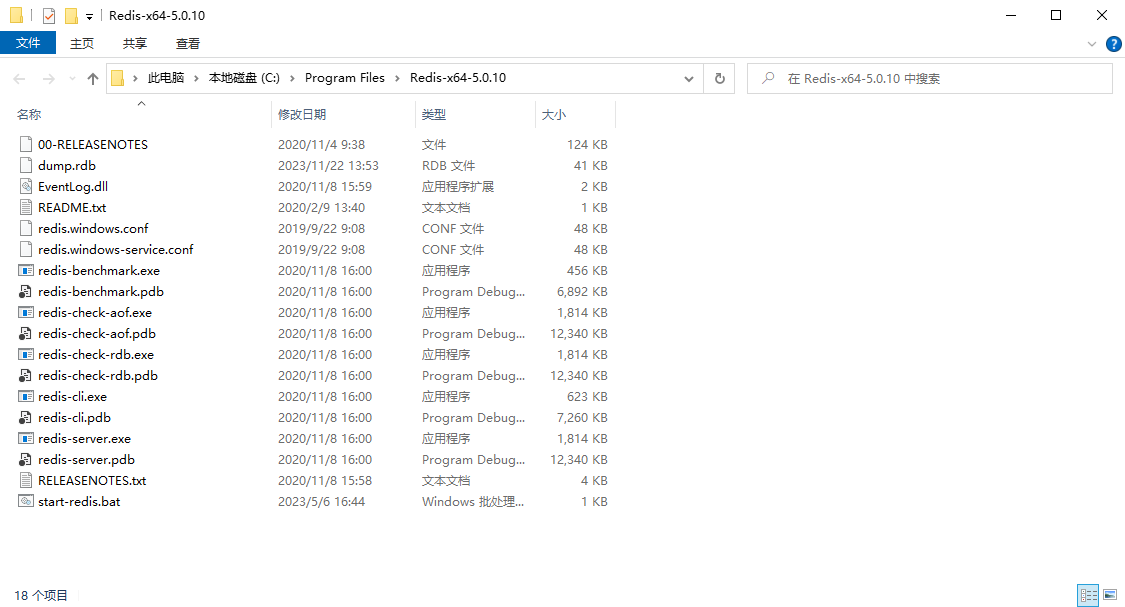Open the 共享 ribbon tab

135,43
